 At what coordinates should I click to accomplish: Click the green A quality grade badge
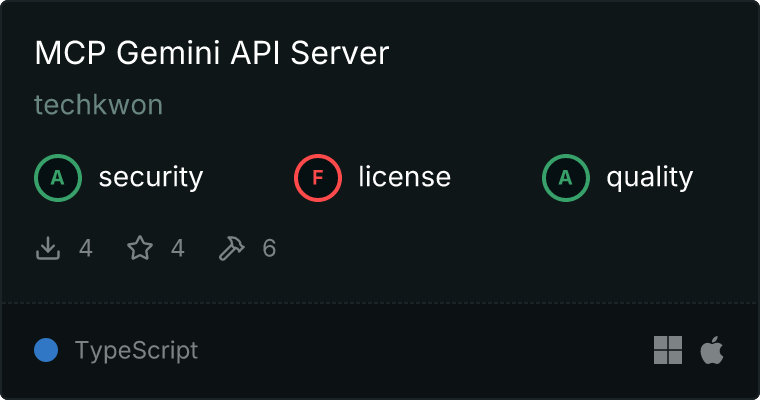(566, 178)
